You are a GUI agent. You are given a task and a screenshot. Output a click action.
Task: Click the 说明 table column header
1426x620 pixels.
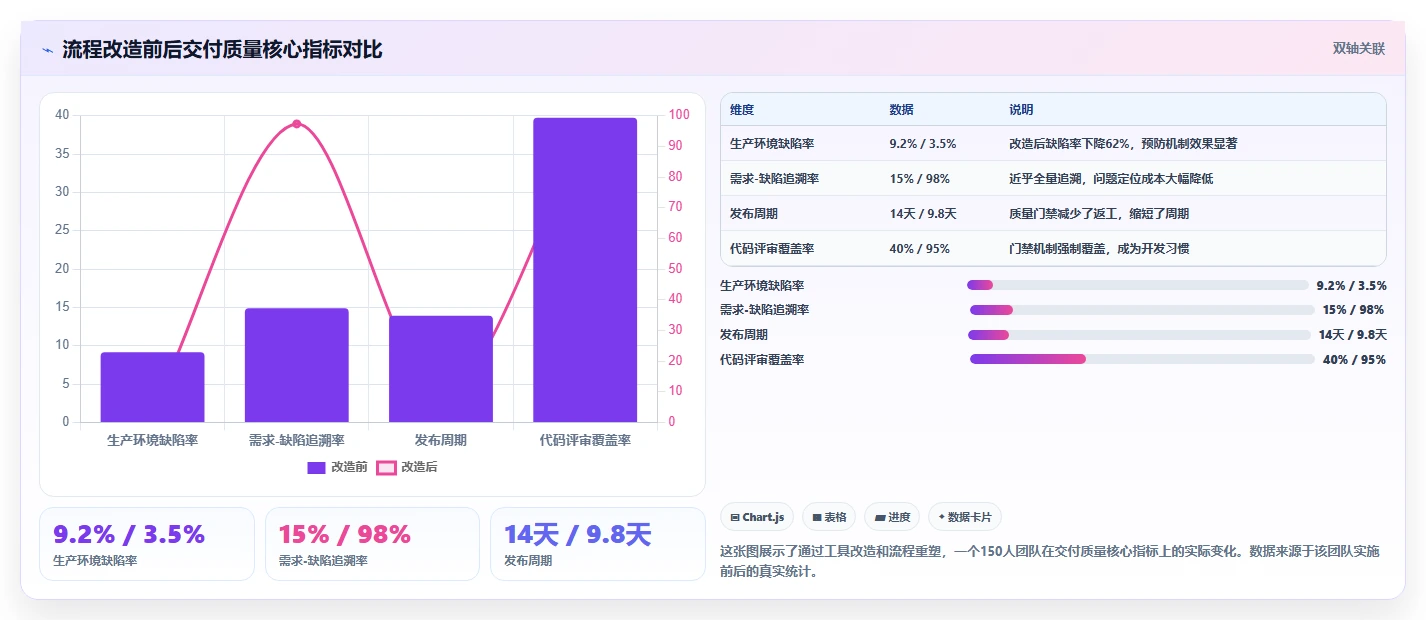point(1021,110)
